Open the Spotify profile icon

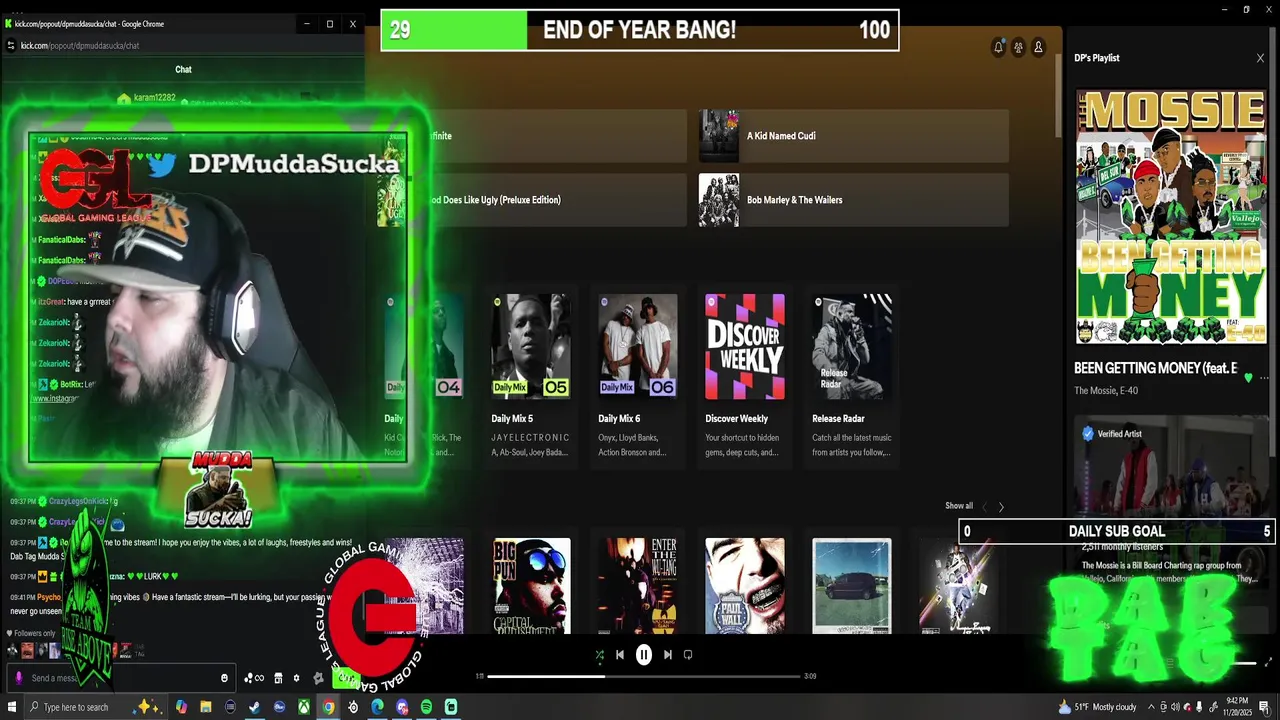click(x=1038, y=47)
